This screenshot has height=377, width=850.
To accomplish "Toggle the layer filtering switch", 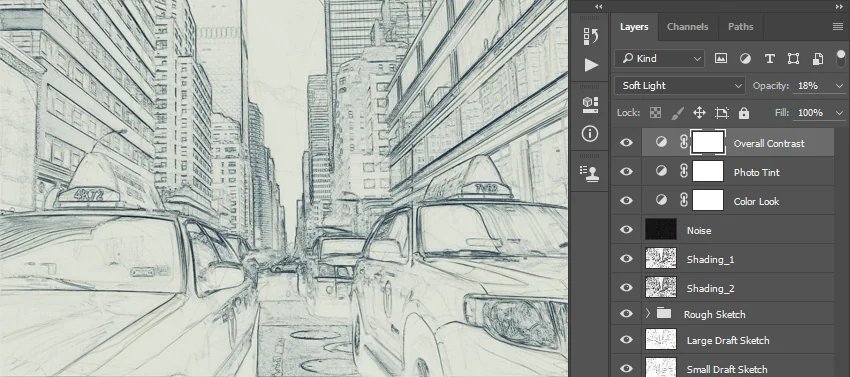I will coord(841,59).
